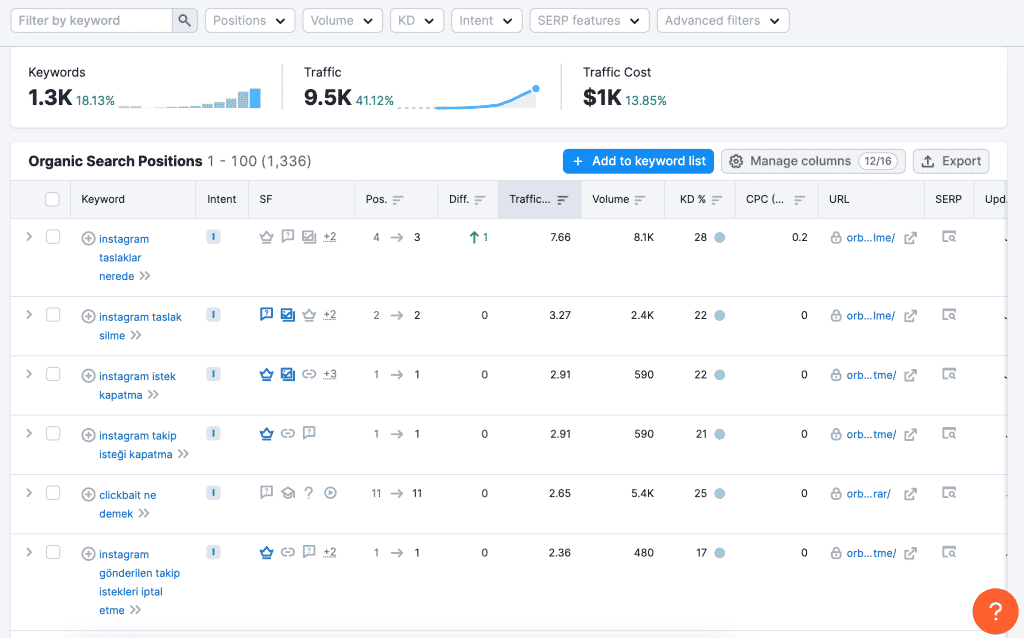Click the Add to keyword list button
This screenshot has height=638, width=1024.
point(638,161)
